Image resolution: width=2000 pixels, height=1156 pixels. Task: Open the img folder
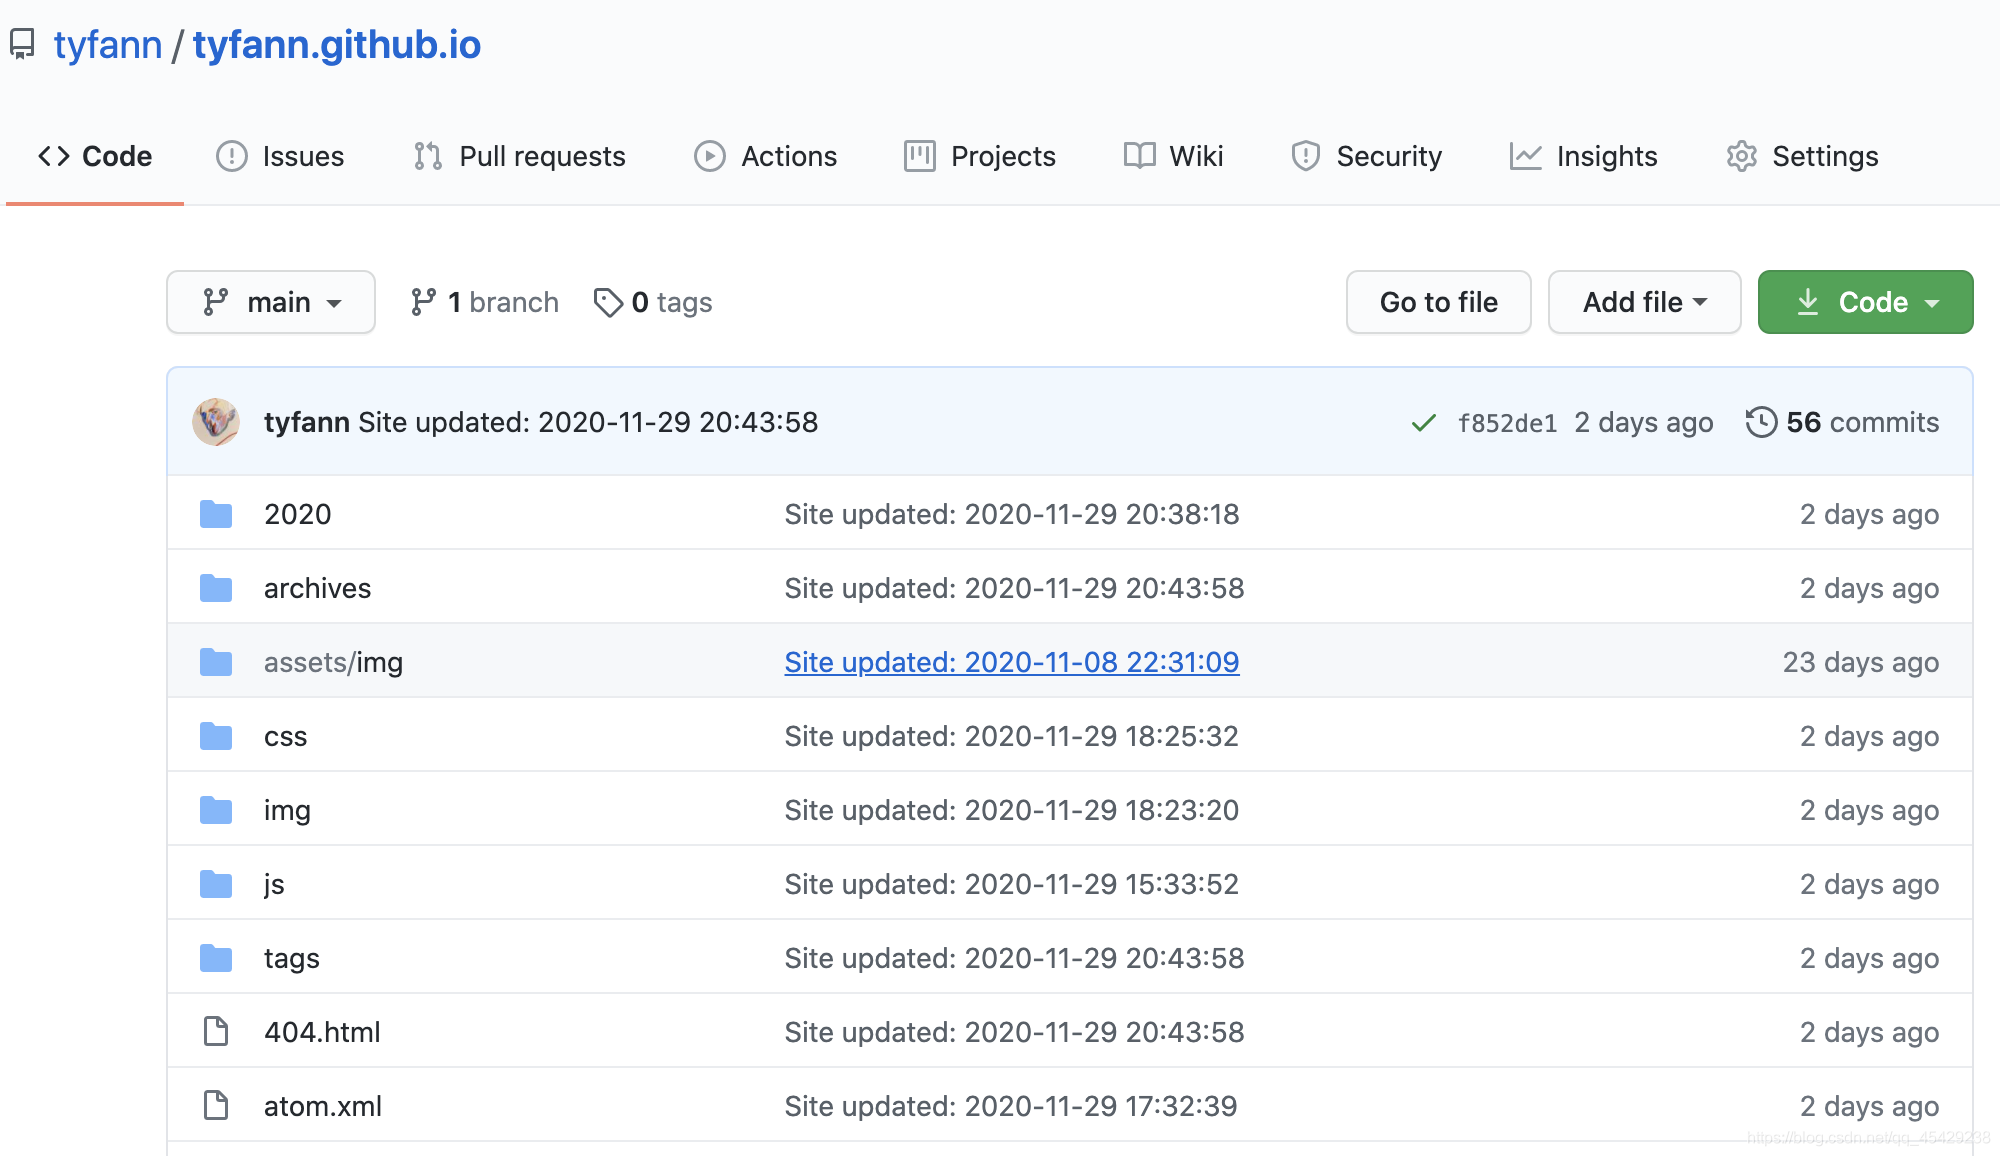tap(287, 810)
